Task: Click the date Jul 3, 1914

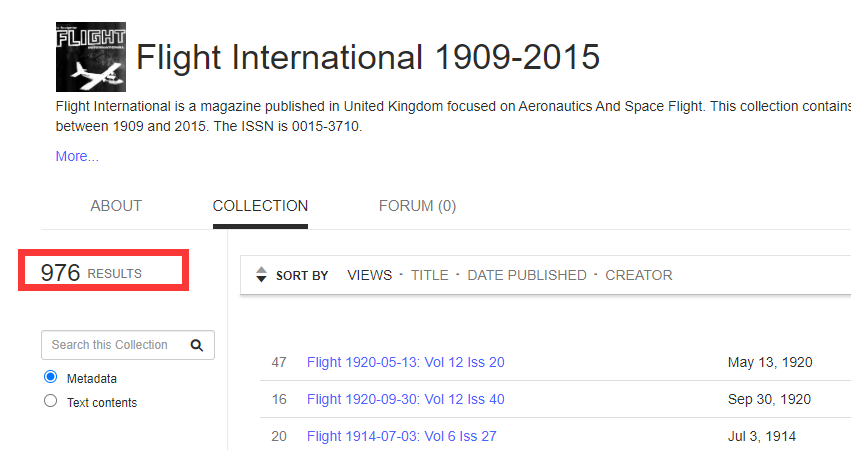Action: coord(762,436)
